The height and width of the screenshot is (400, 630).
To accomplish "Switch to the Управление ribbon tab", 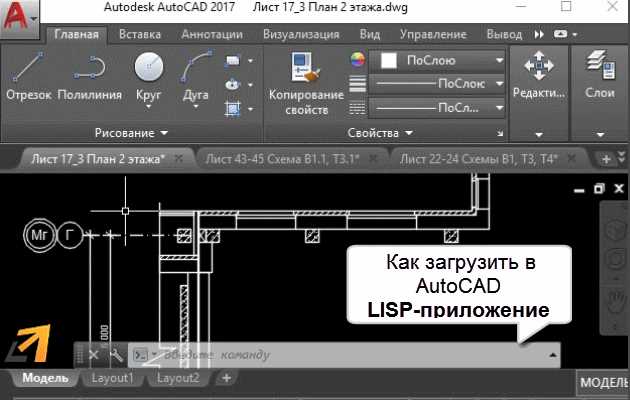I will coord(433,35).
